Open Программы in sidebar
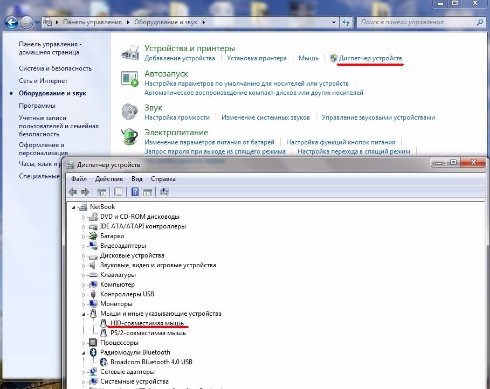The image size is (490, 389). pyautogui.click(x=37, y=106)
